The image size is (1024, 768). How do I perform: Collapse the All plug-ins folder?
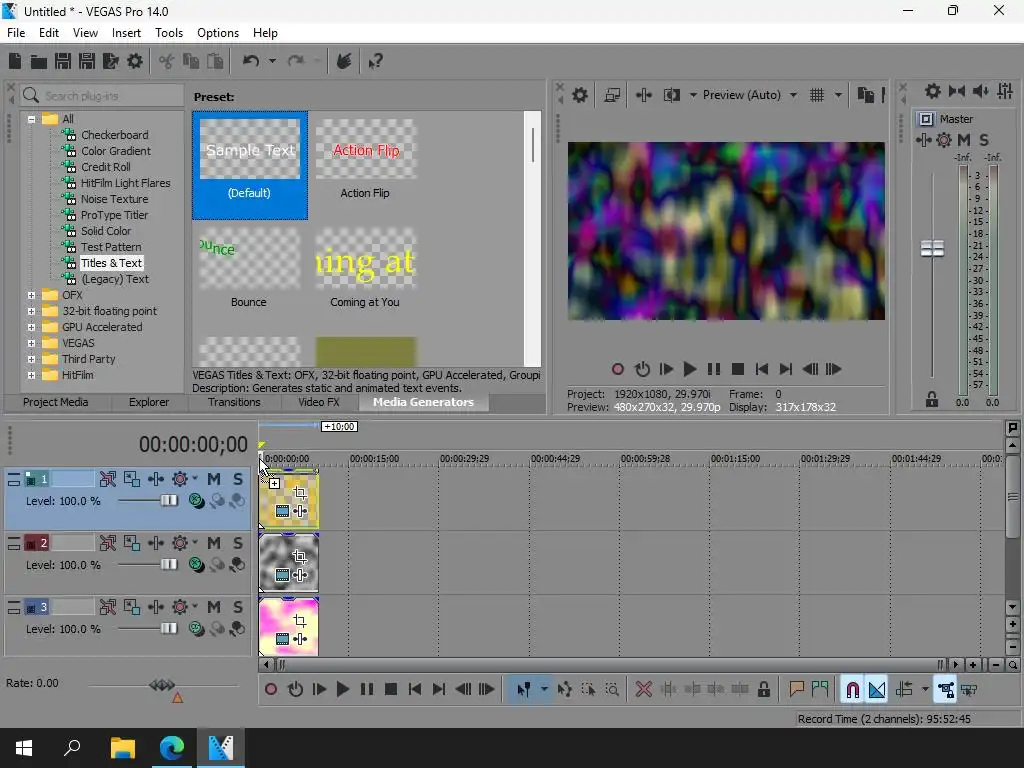tap(31, 119)
